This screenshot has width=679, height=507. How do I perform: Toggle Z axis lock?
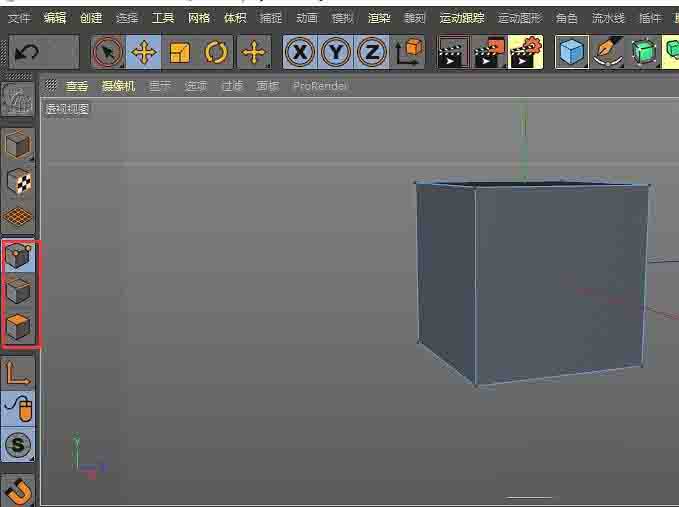(372, 52)
